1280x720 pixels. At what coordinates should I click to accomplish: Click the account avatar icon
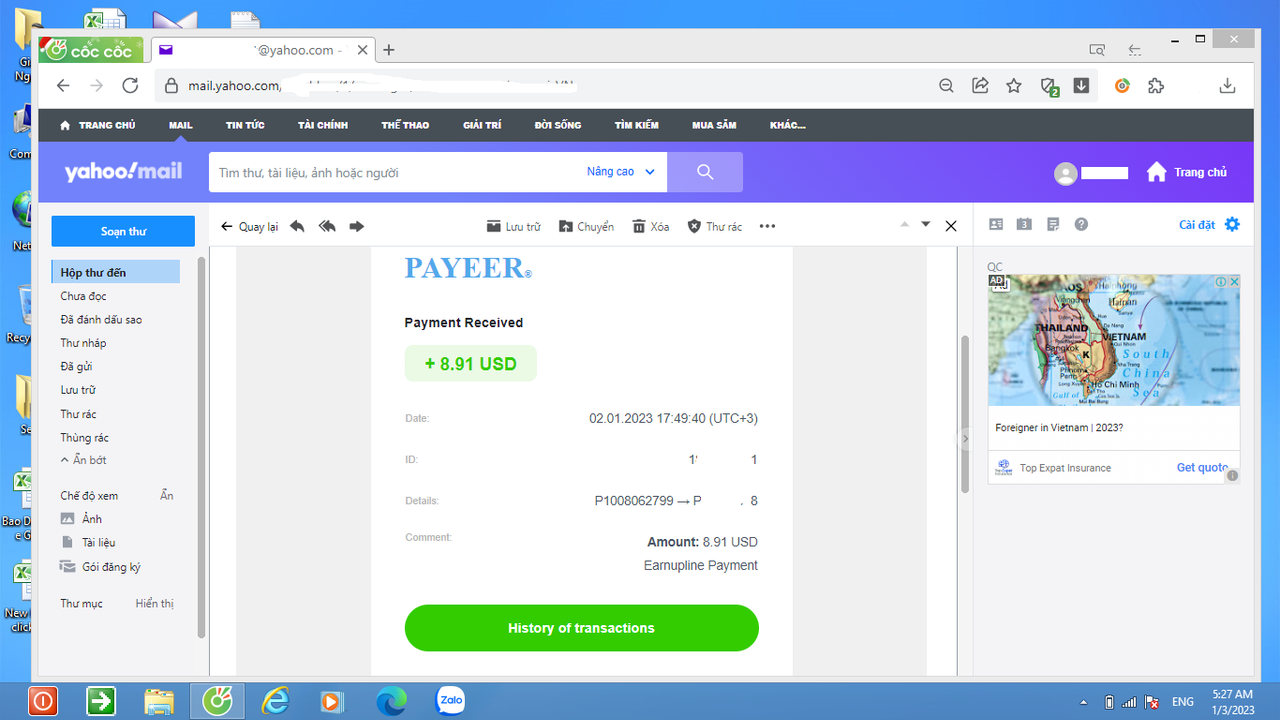[1066, 174]
